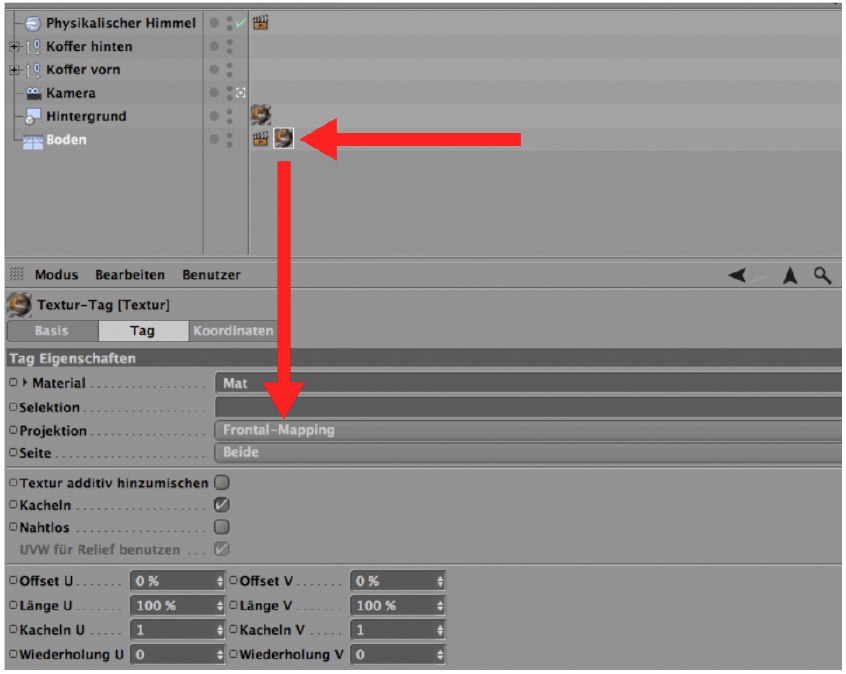This screenshot has height=674, width=846.
Task: Click the Länge V stepper arrows
Action: click(x=440, y=605)
